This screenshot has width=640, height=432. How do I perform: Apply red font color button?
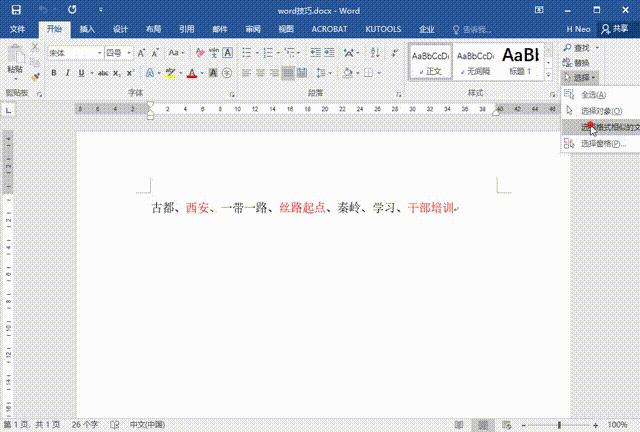pyautogui.click(x=192, y=73)
